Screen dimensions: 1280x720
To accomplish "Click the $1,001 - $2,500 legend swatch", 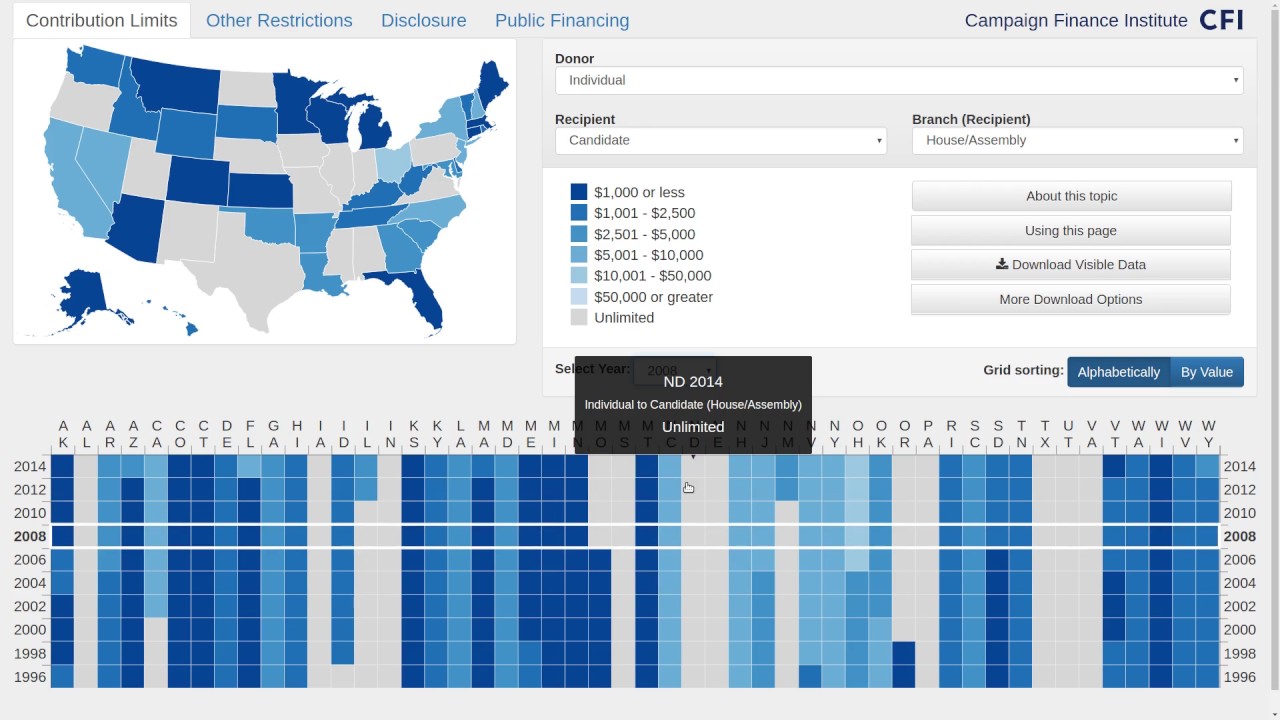I will pyautogui.click(x=579, y=213).
